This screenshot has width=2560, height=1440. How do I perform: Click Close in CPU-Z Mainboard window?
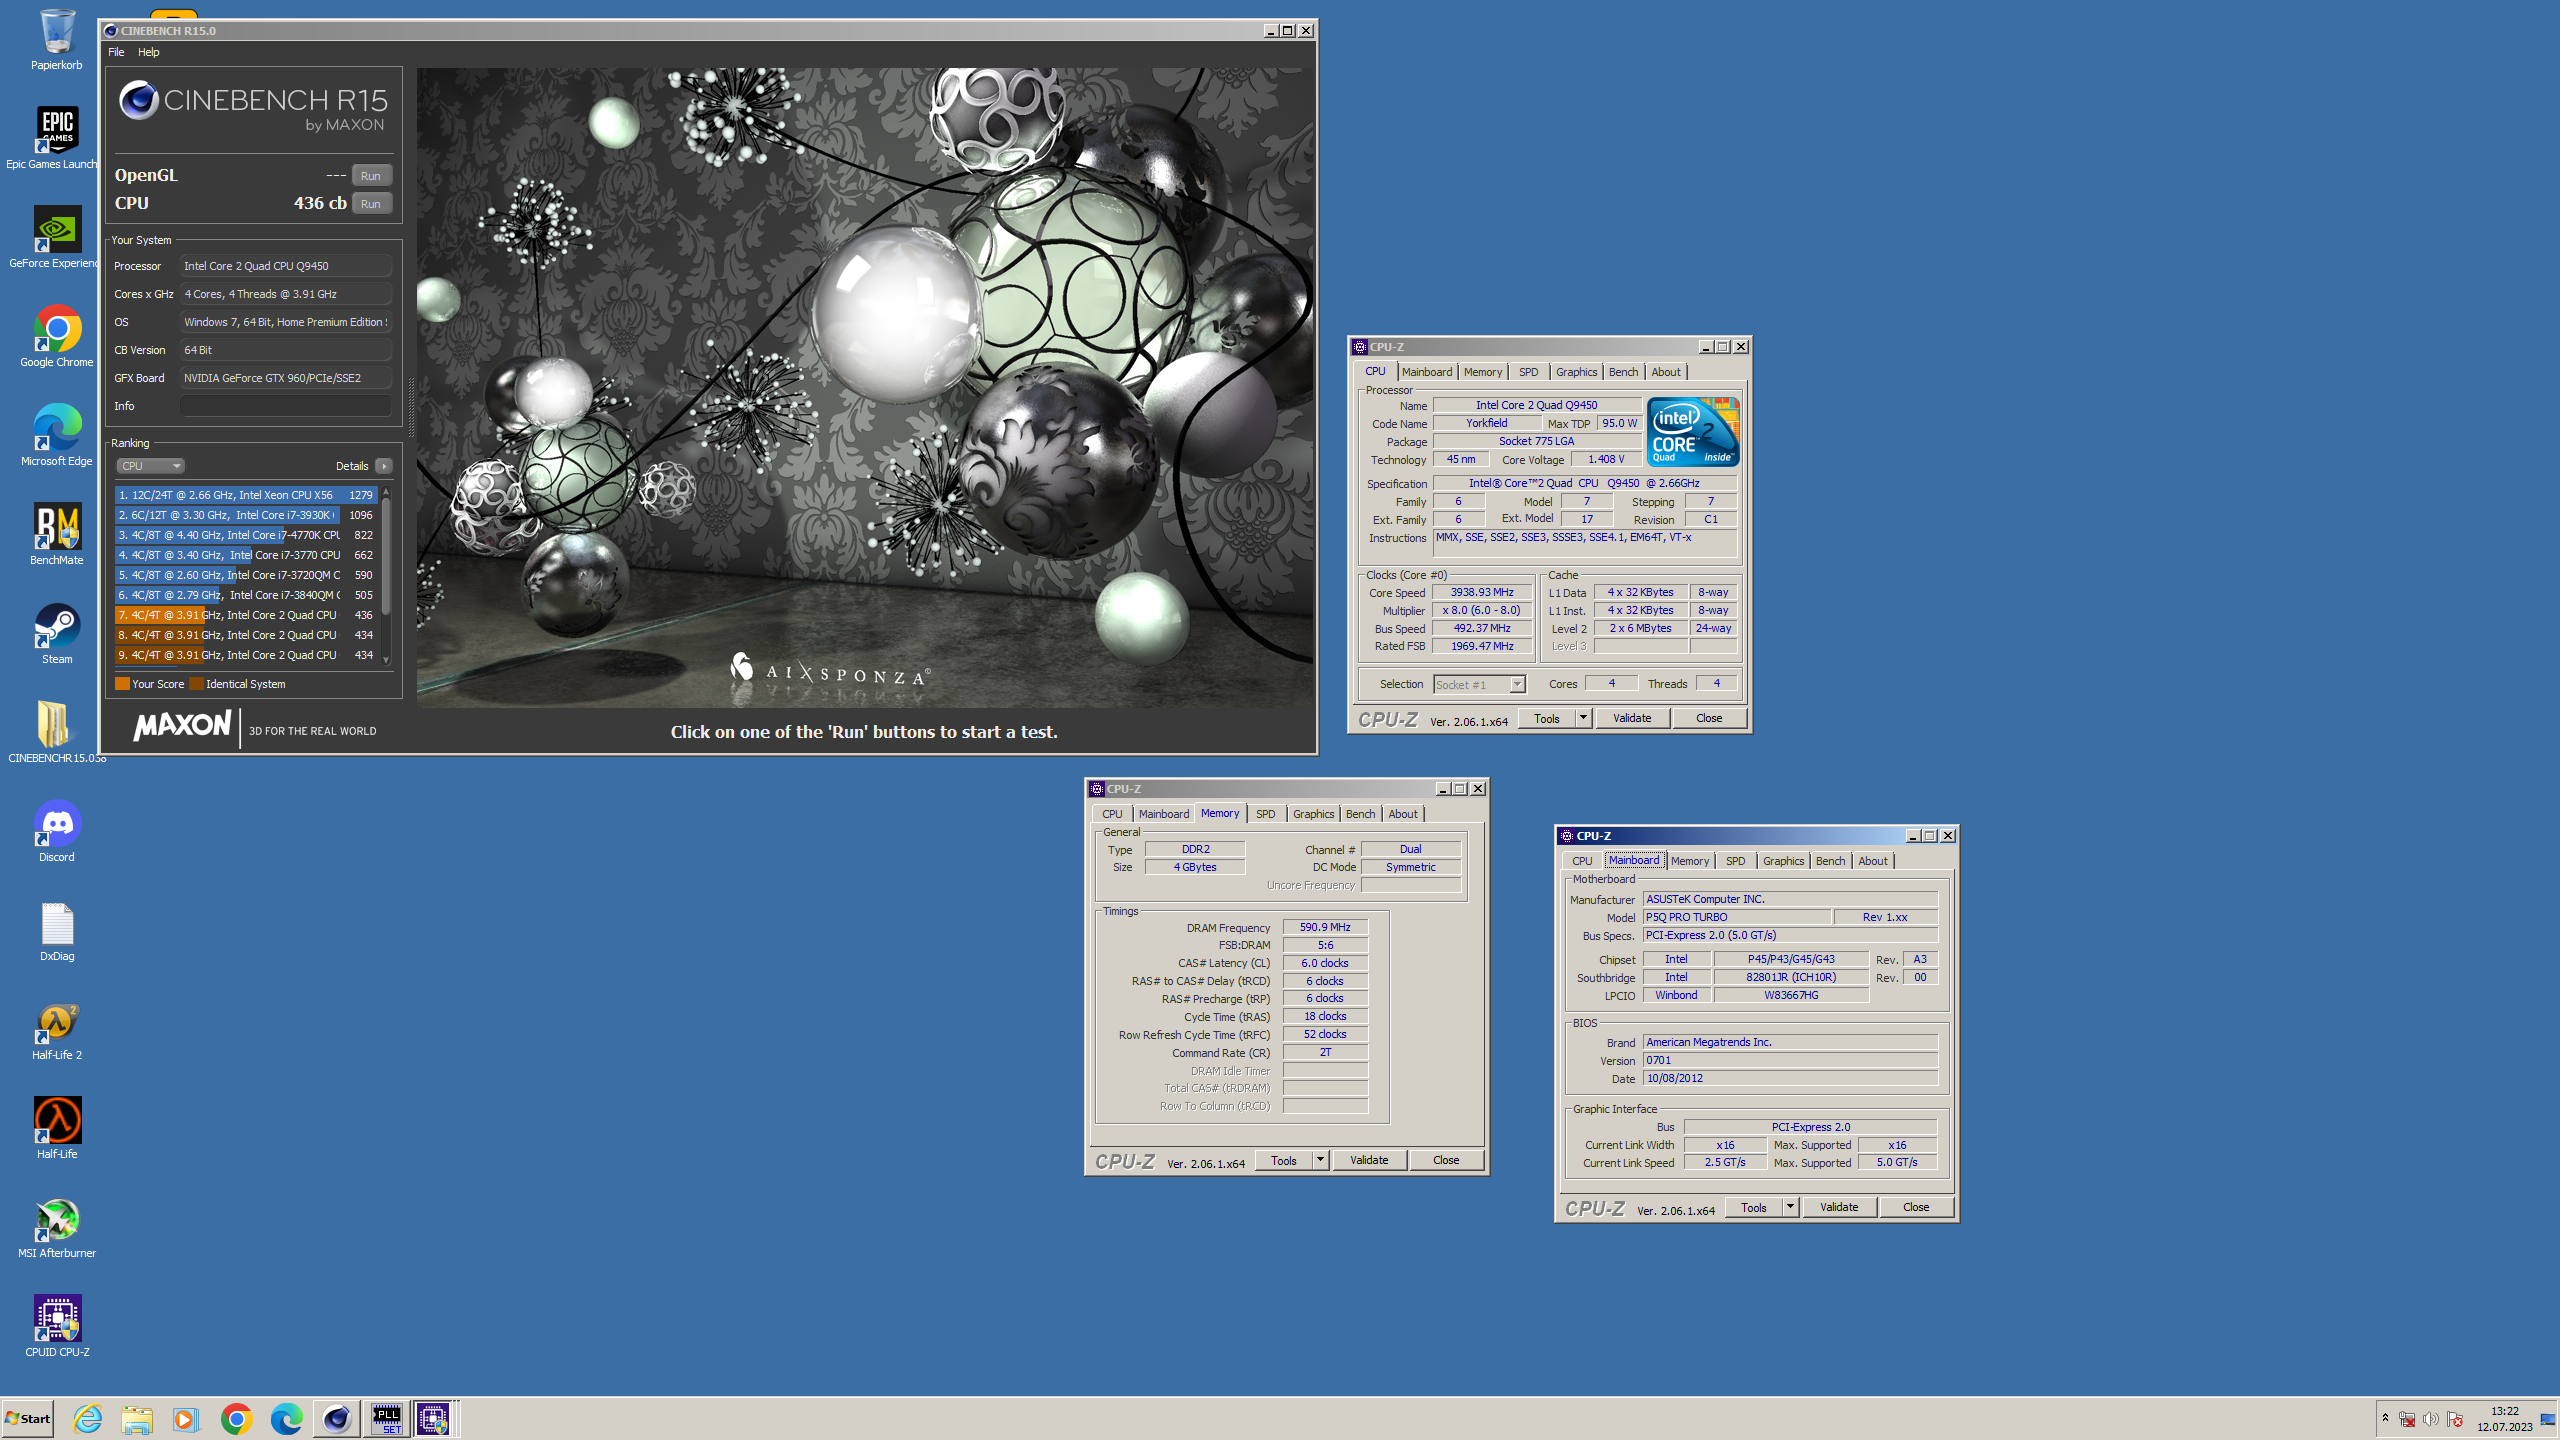pos(1916,1207)
